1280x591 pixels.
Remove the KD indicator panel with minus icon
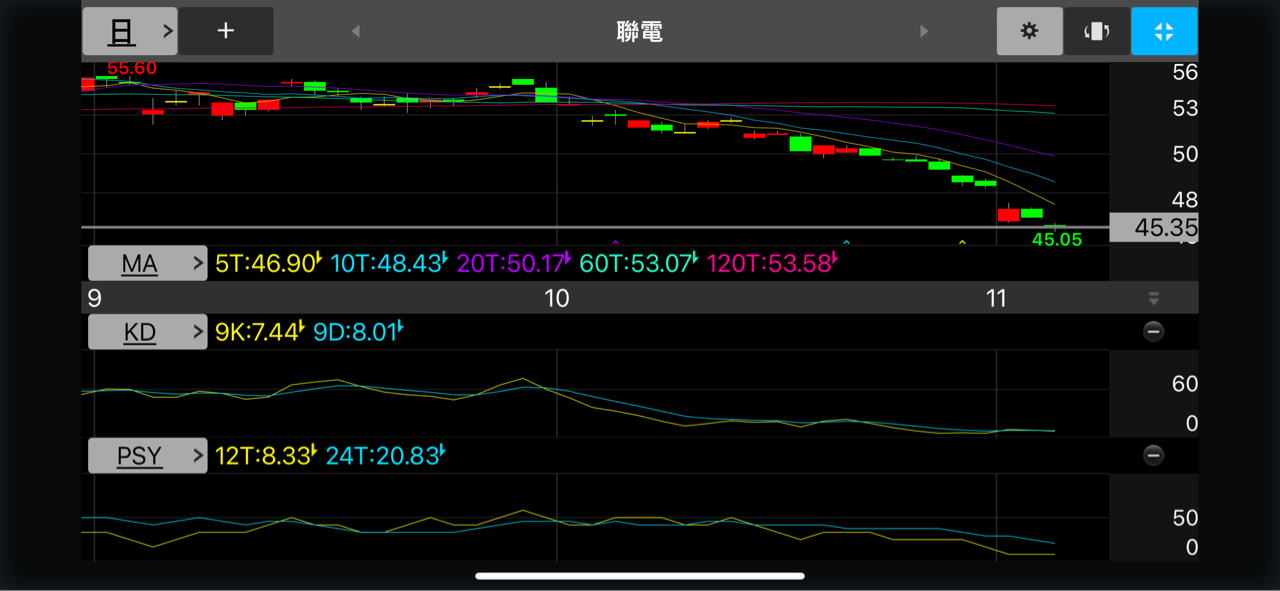1153,332
